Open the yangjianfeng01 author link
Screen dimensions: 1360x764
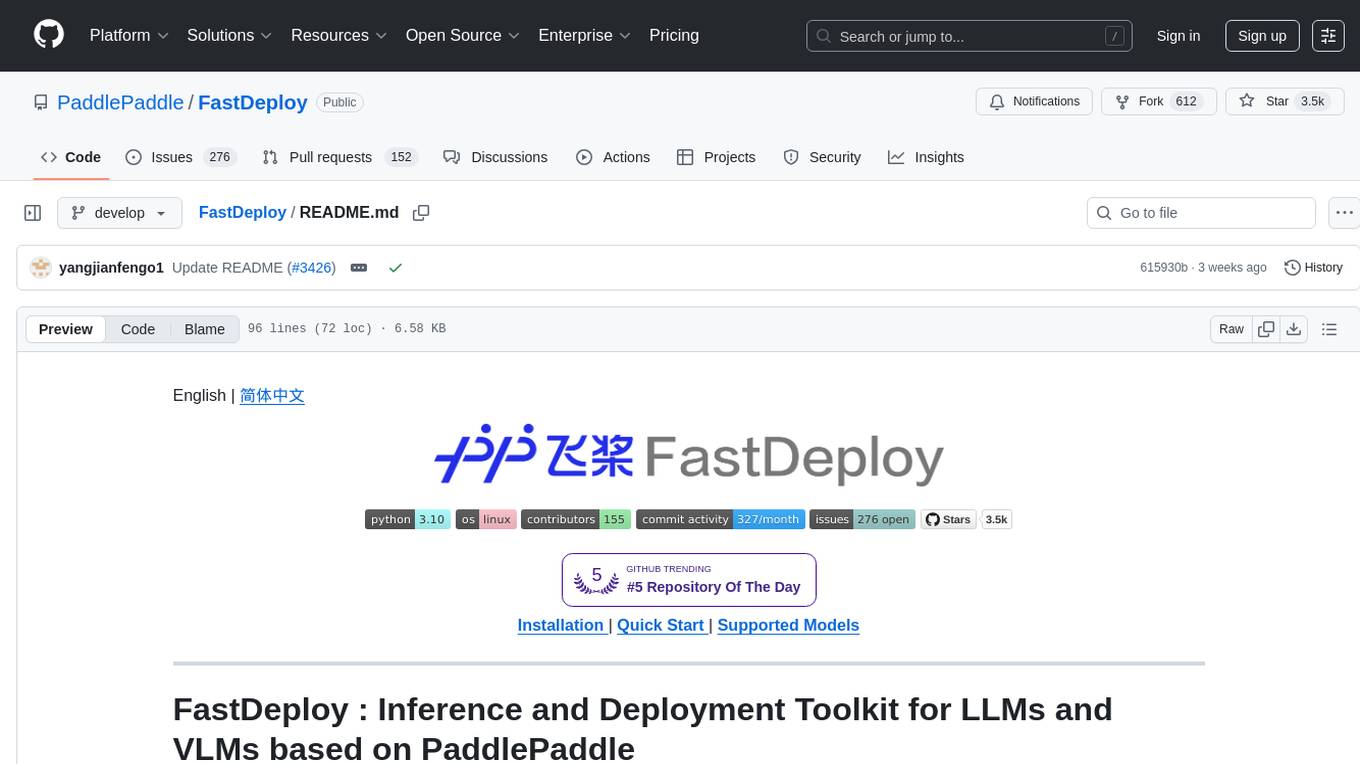[x=111, y=268]
